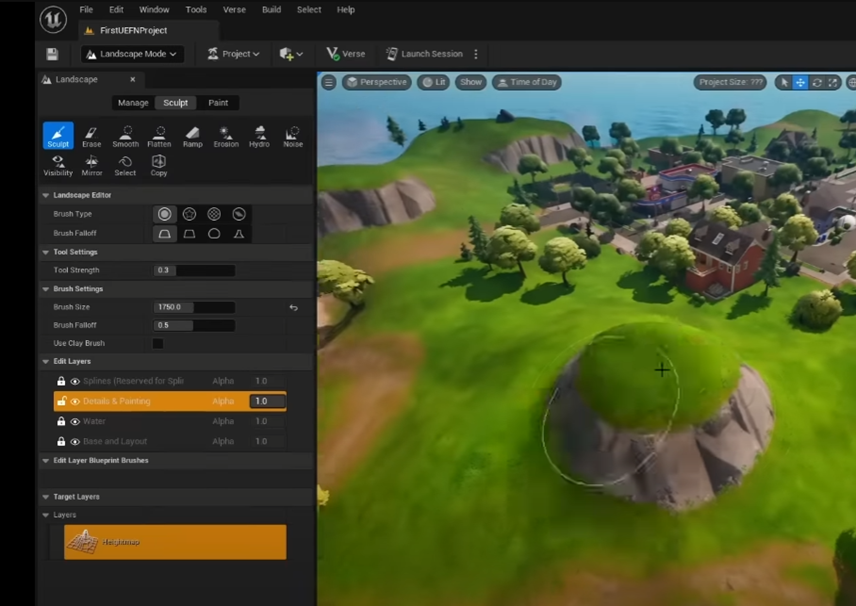Collapse the Tool Settings section
The height and width of the screenshot is (606, 856).
coord(46,252)
